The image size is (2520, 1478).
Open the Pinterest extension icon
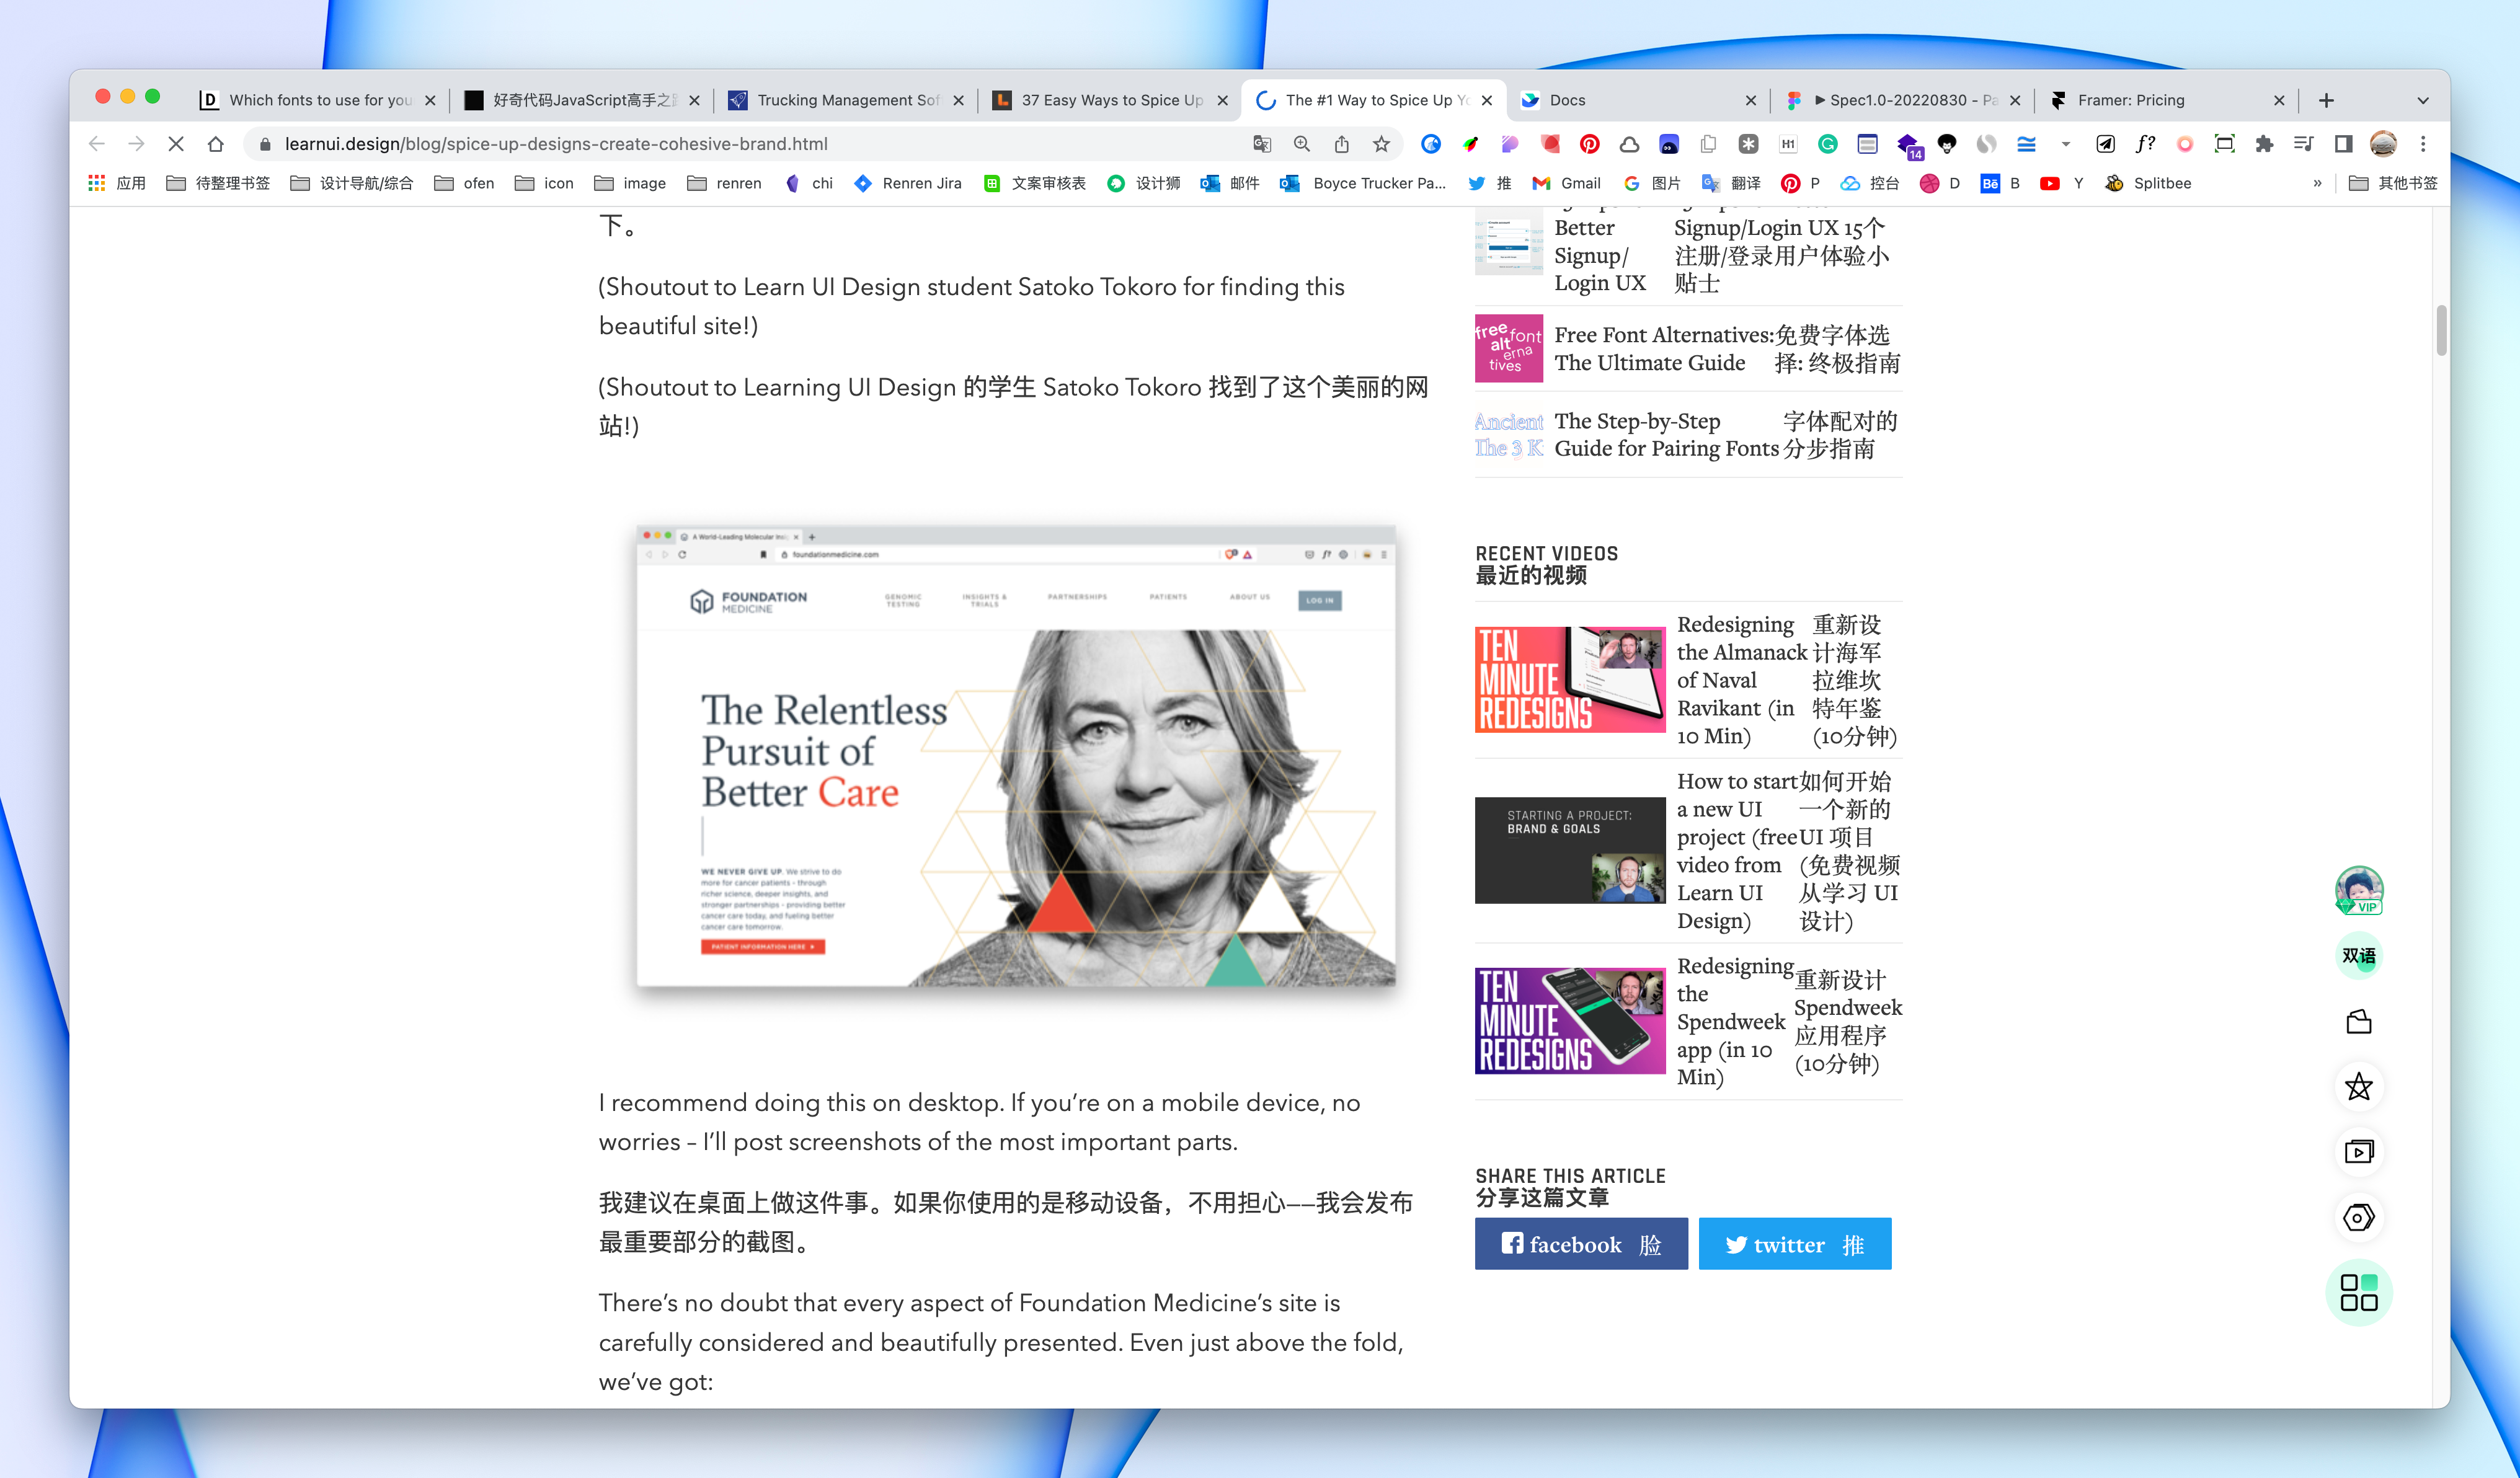tap(1589, 144)
